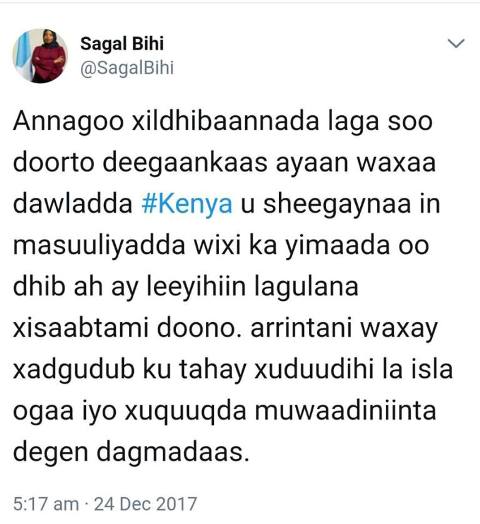480x524 pixels.
Task: Click the Sagal Bihi display name
Action: tap(122, 44)
